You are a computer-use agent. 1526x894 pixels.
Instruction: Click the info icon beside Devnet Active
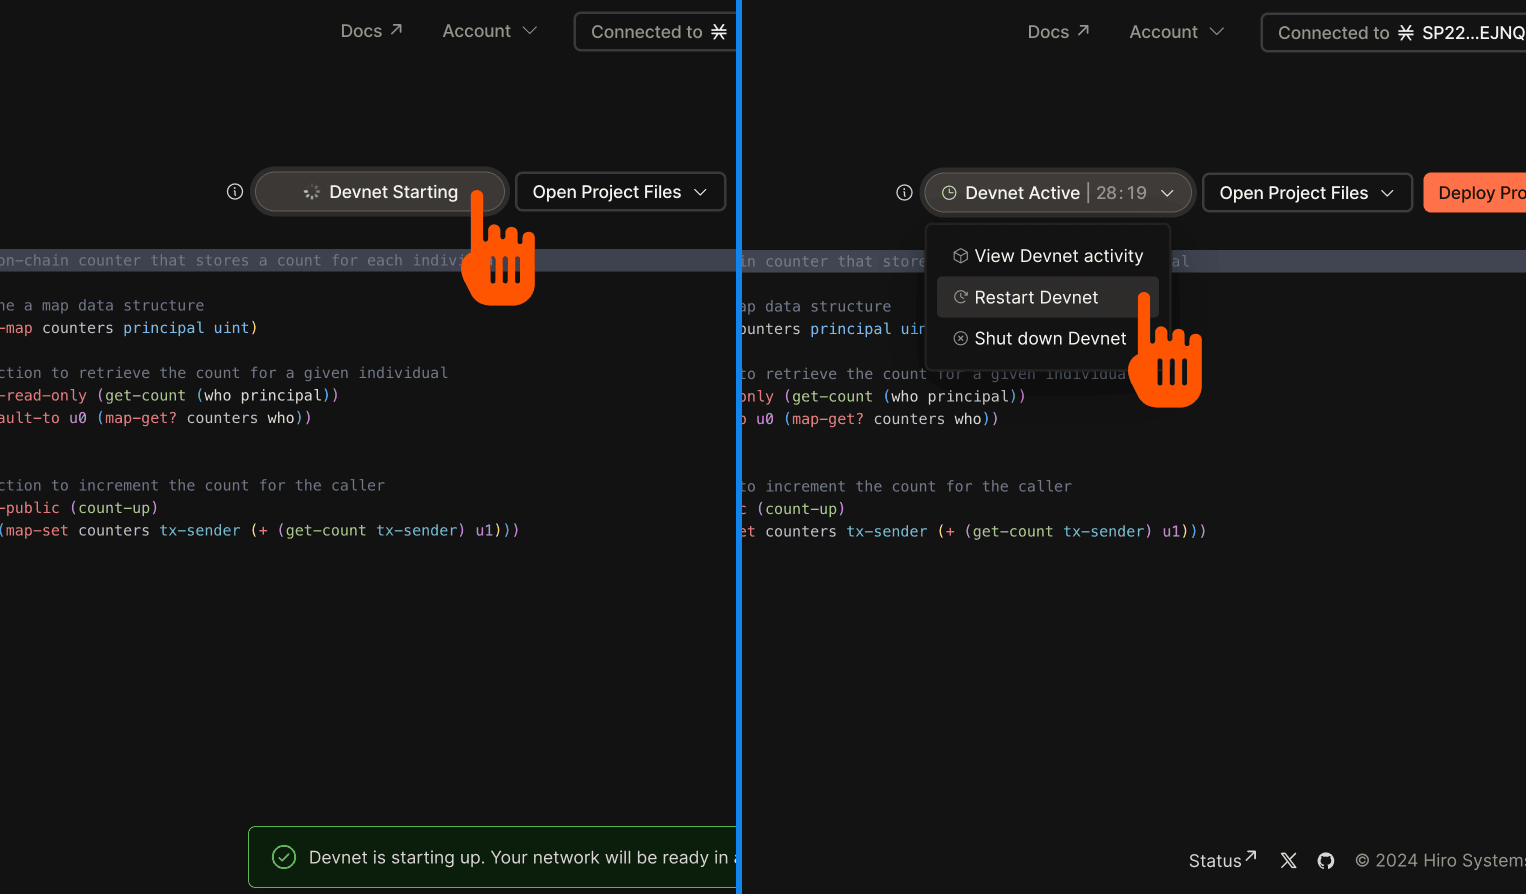[x=904, y=192]
